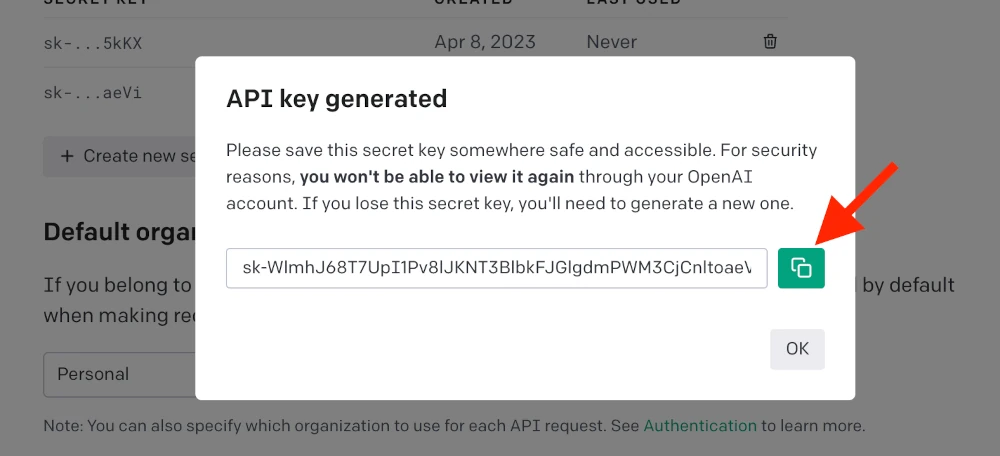Open the Personal organization dropdown

coord(118,374)
